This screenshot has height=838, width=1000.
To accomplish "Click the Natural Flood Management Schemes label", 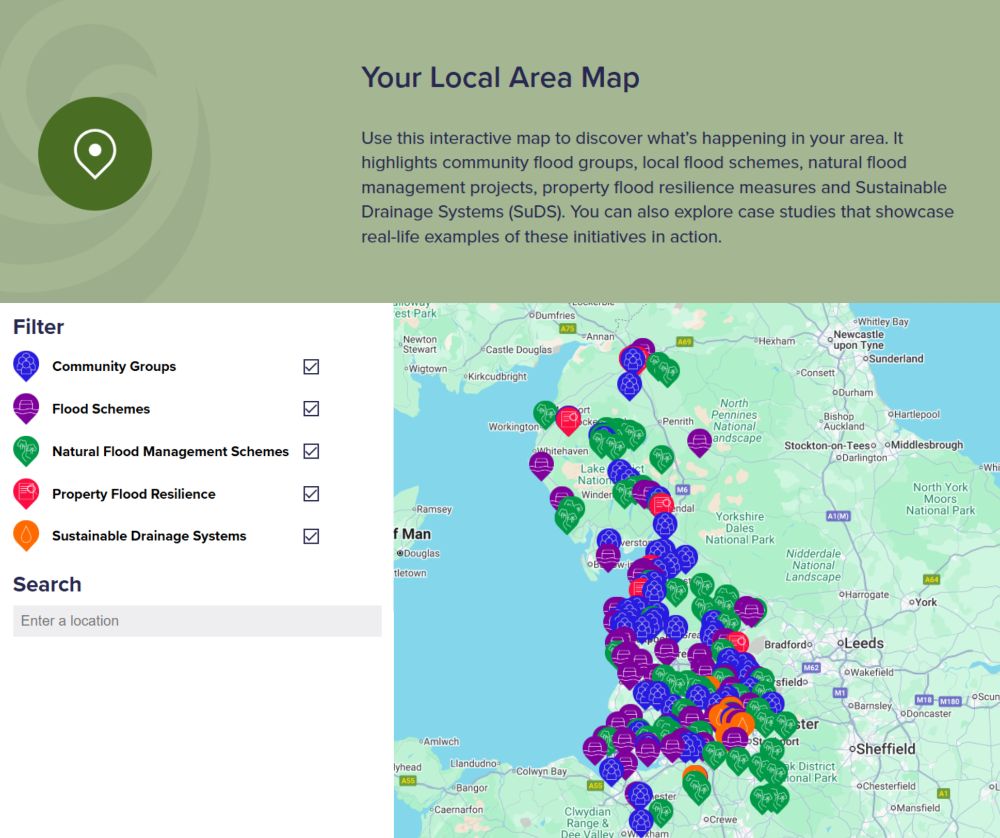I will (x=170, y=452).
